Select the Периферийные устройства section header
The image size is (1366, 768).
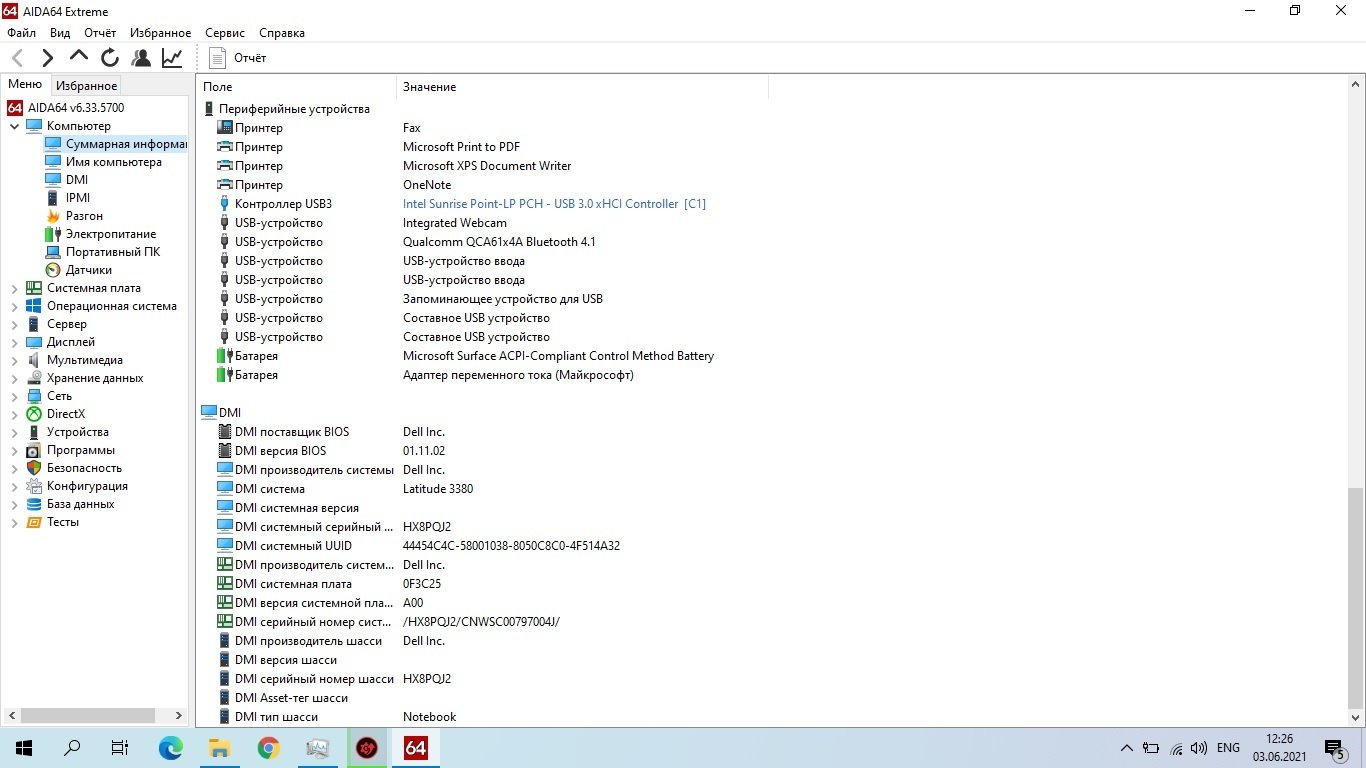(x=286, y=109)
